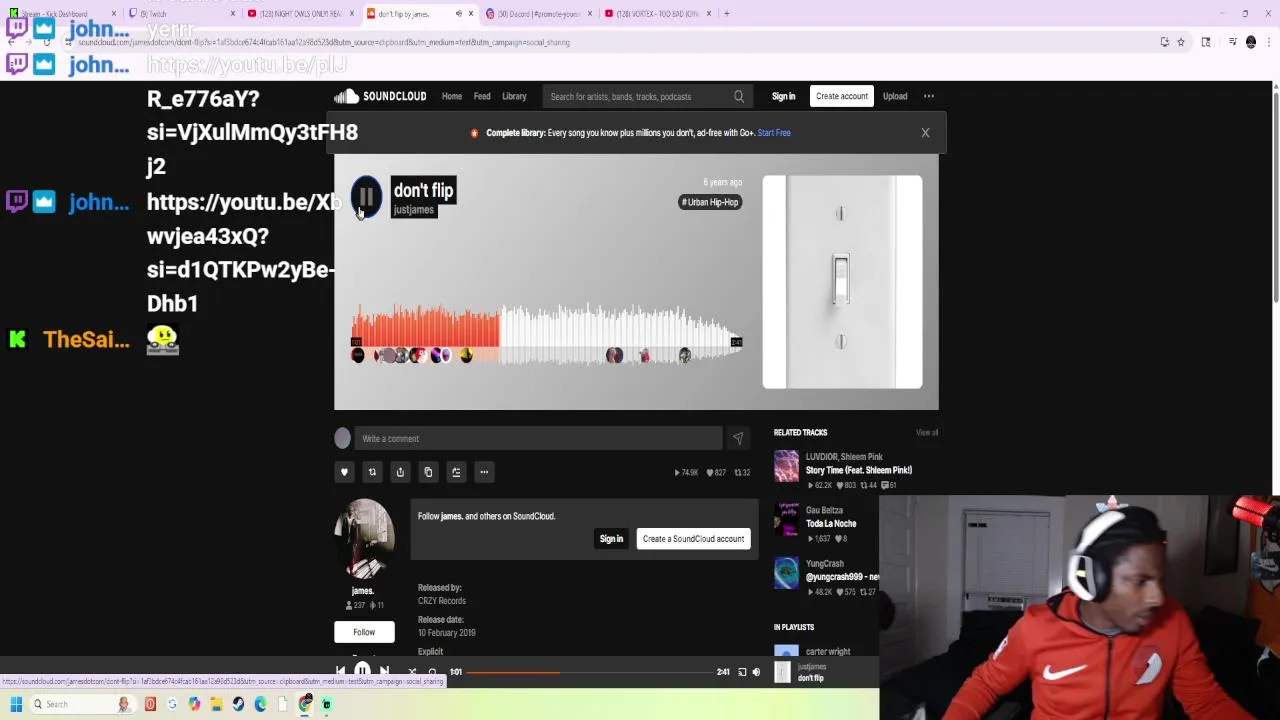Open Microsoft Edge from the taskbar
This screenshot has height=720, width=1280.
(x=260, y=704)
